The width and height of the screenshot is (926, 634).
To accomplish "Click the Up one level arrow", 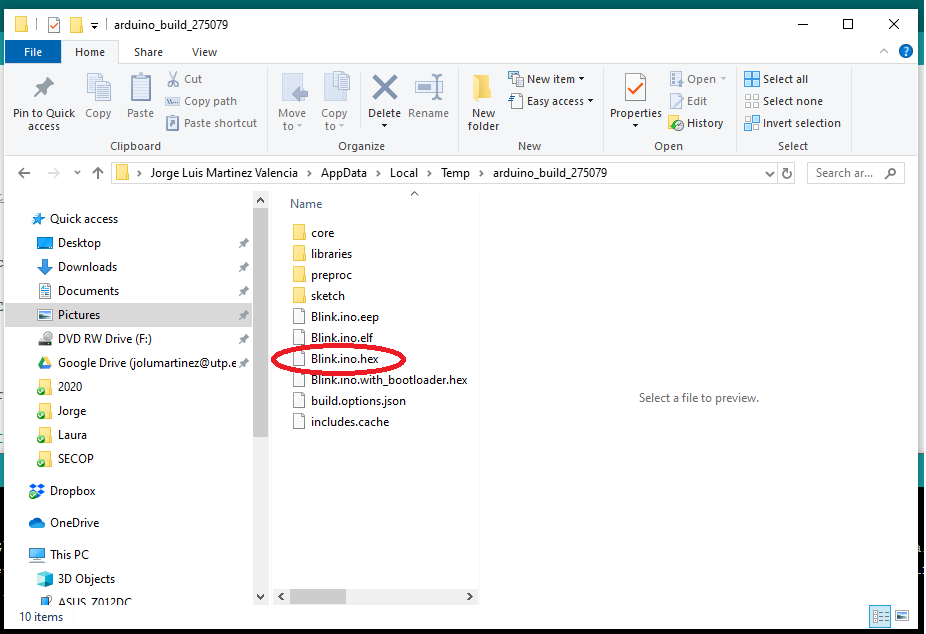I will [x=98, y=173].
